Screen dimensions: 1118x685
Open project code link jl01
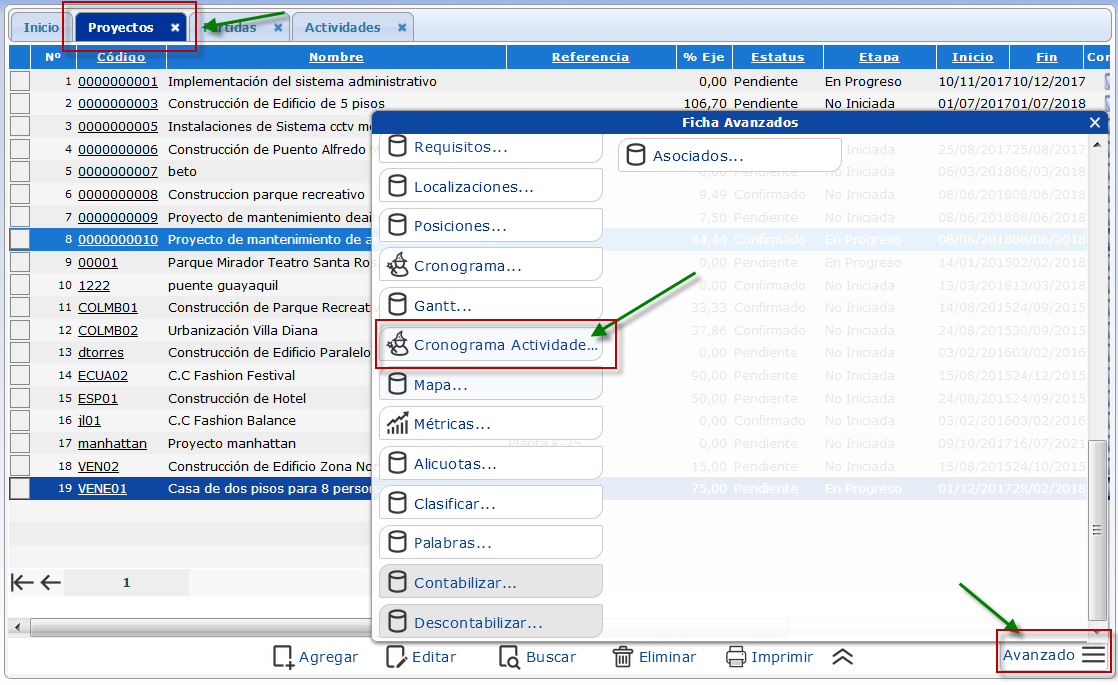[x=89, y=421]
